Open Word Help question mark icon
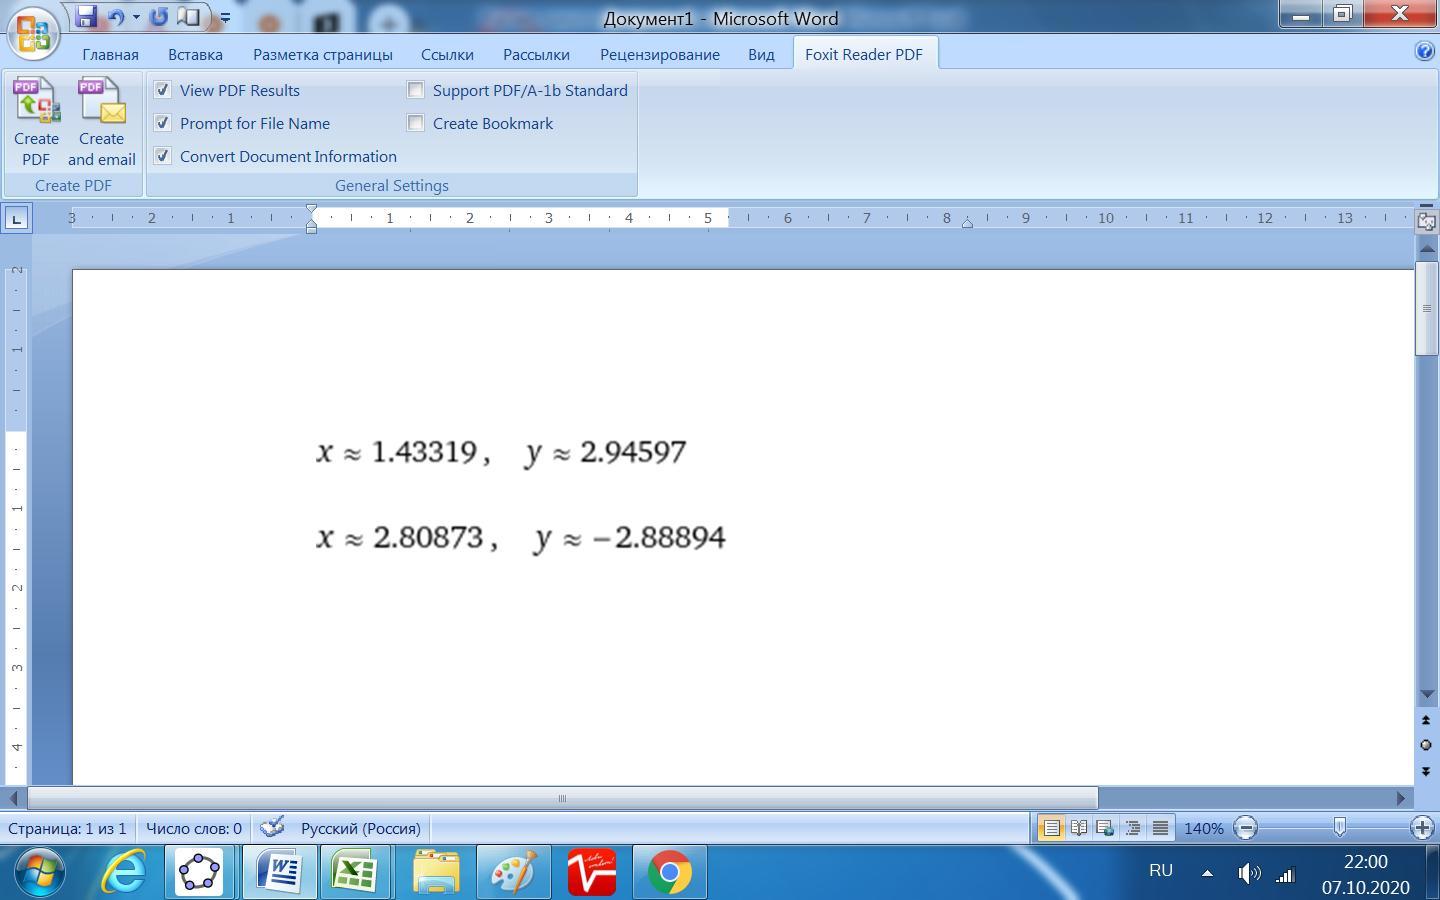The image size is (1440, 900). (x=1425, y=52)
